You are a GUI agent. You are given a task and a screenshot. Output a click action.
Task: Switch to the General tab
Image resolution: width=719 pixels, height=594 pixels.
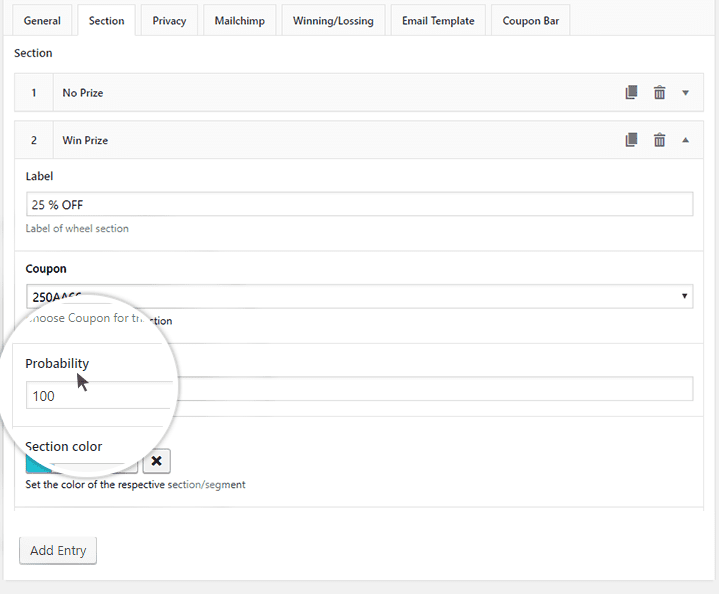42,21
